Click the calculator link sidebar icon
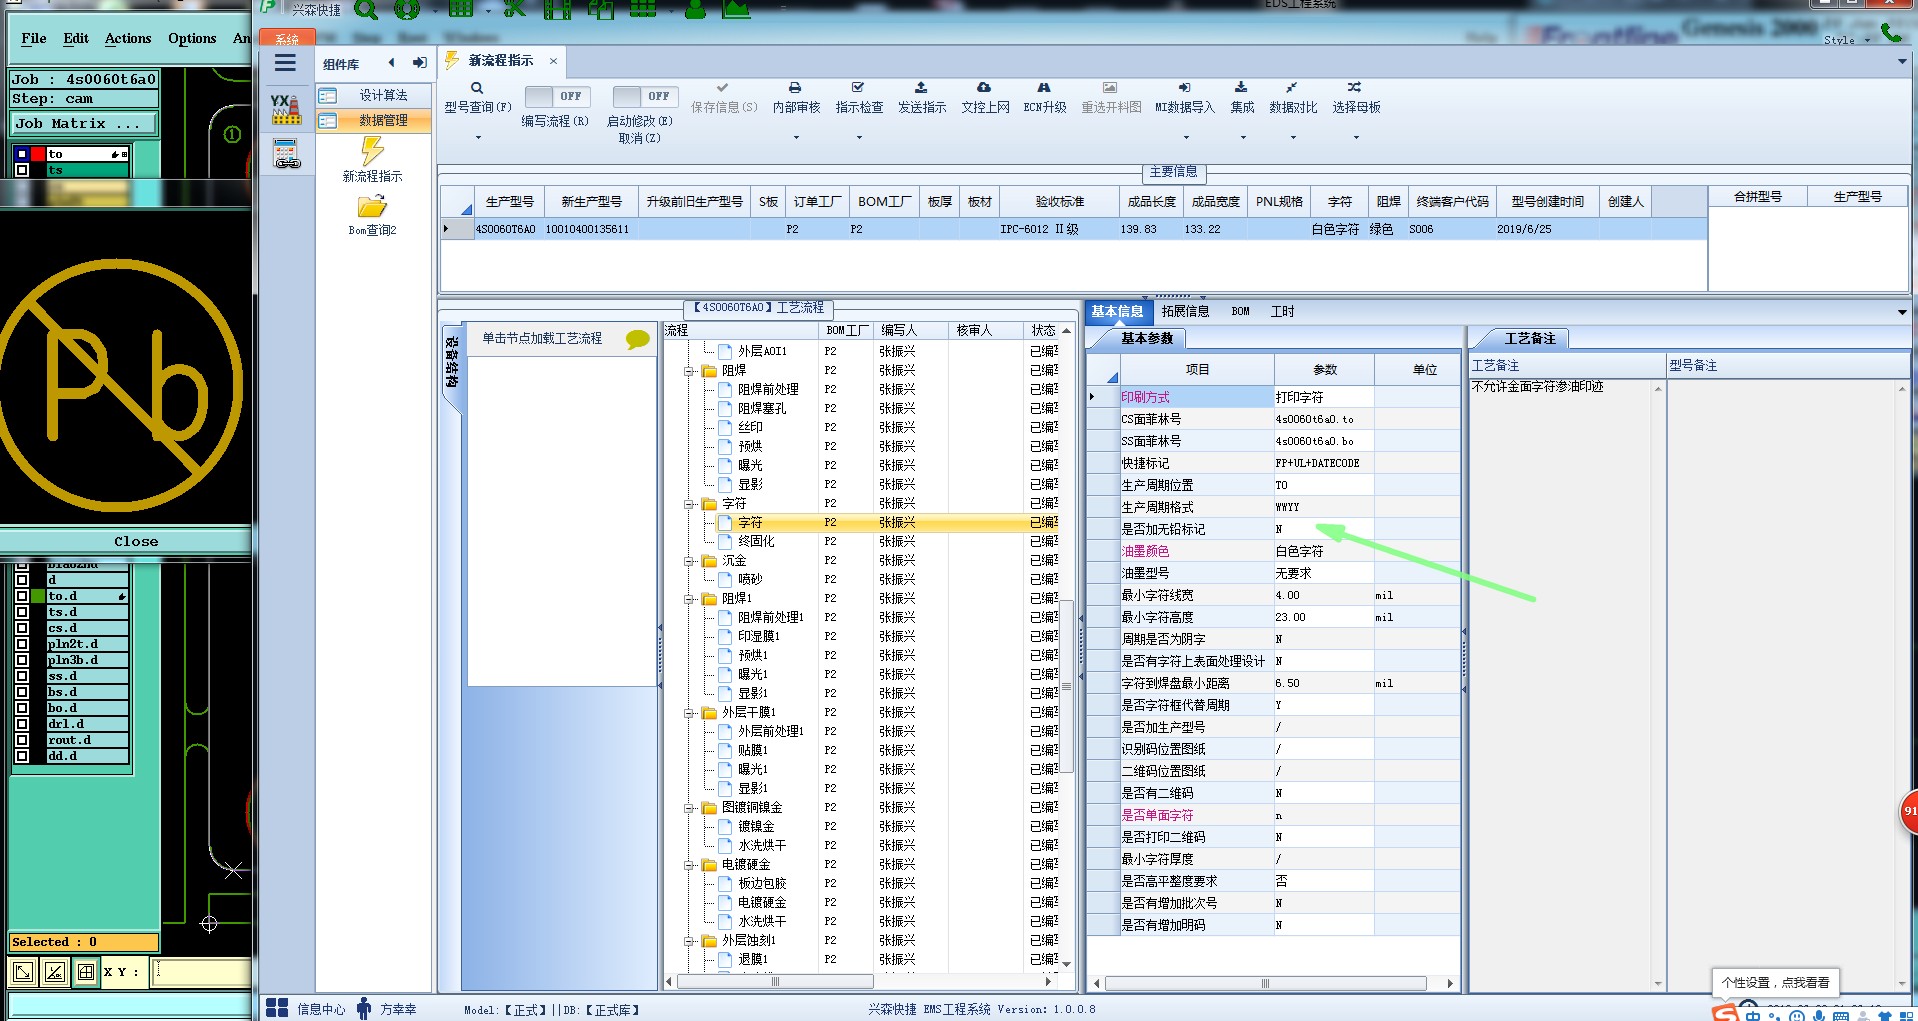 (x=287, y=153)
